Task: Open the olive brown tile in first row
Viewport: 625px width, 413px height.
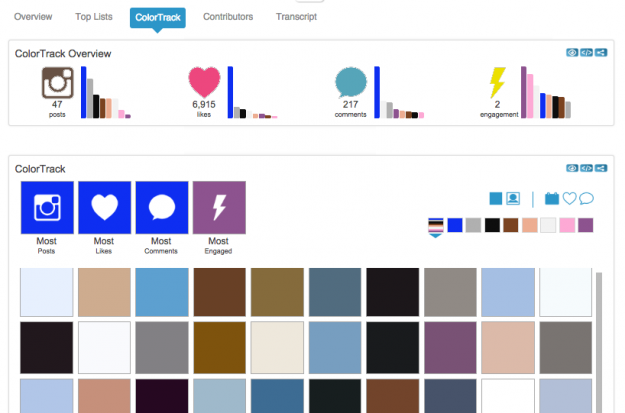Action: tap(277, 292)
